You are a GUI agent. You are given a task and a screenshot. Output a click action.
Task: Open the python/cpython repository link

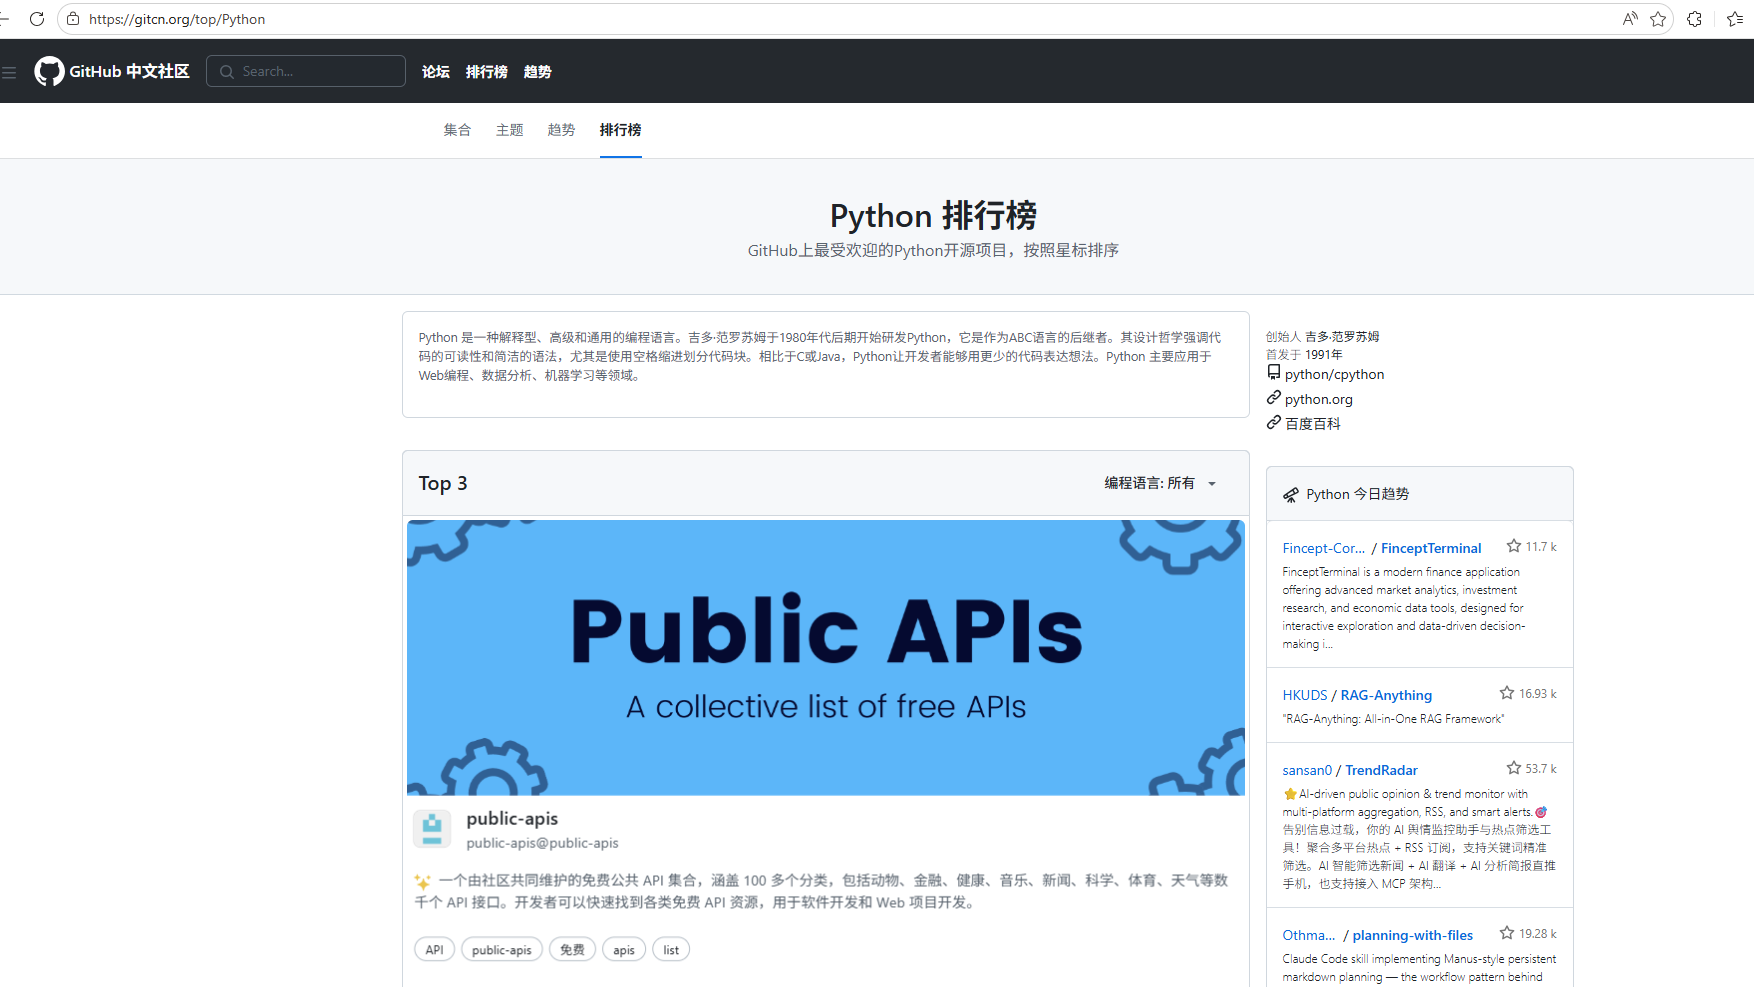tap(1335, 374)
